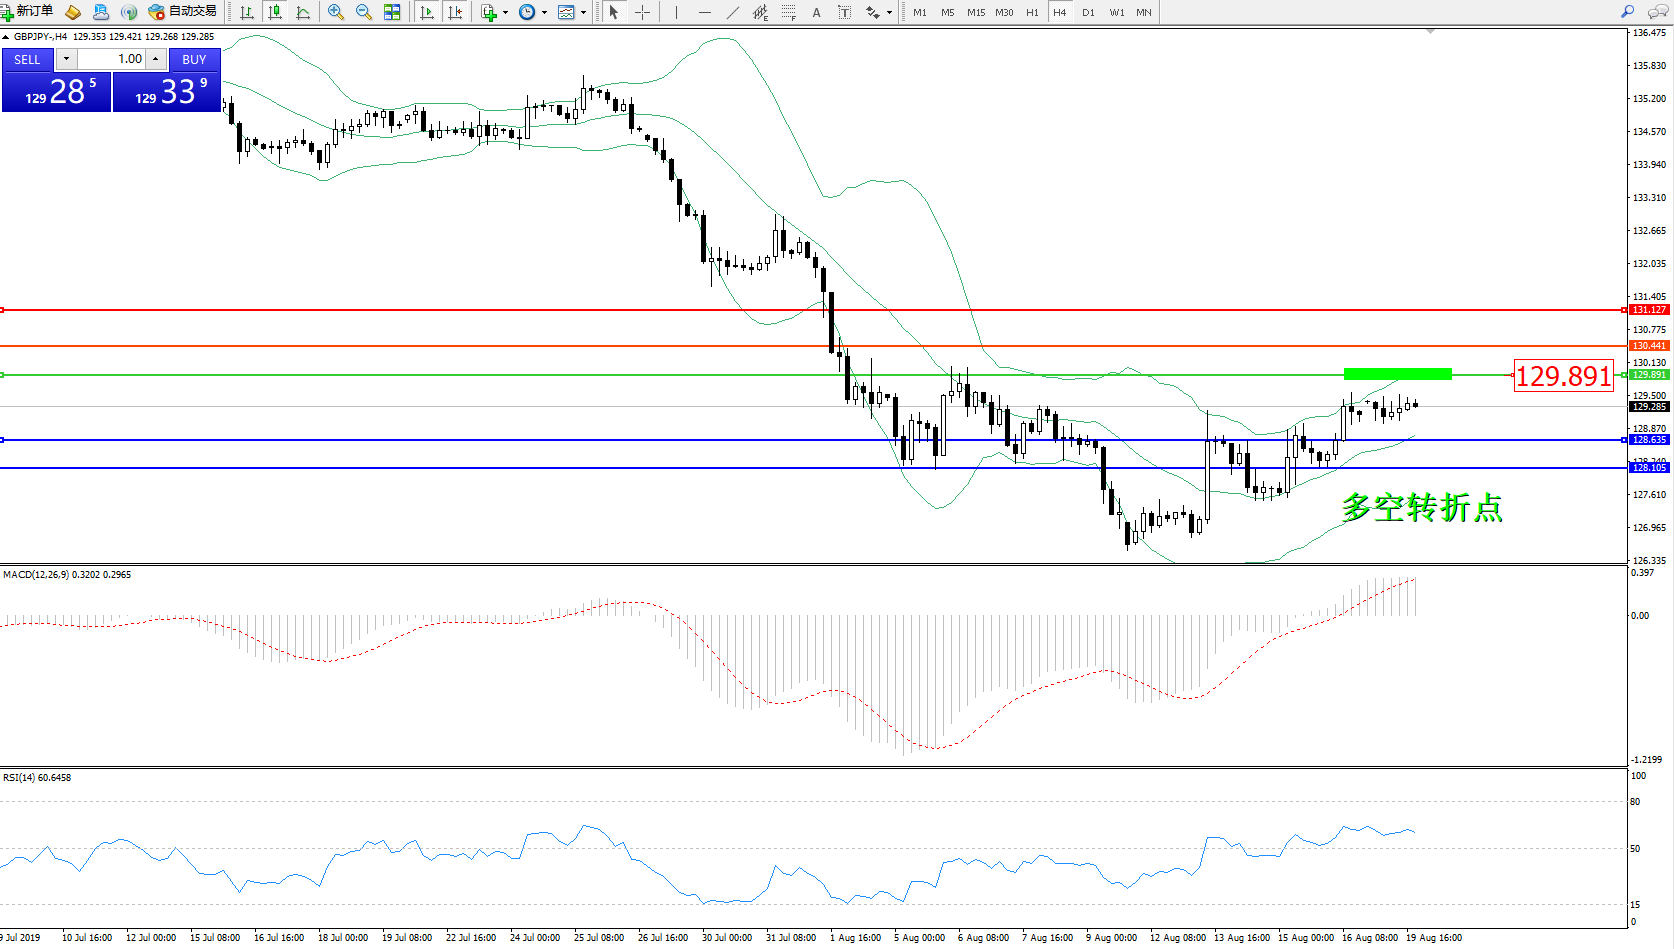Click the zoom out magnifier icon

(364, 12)
